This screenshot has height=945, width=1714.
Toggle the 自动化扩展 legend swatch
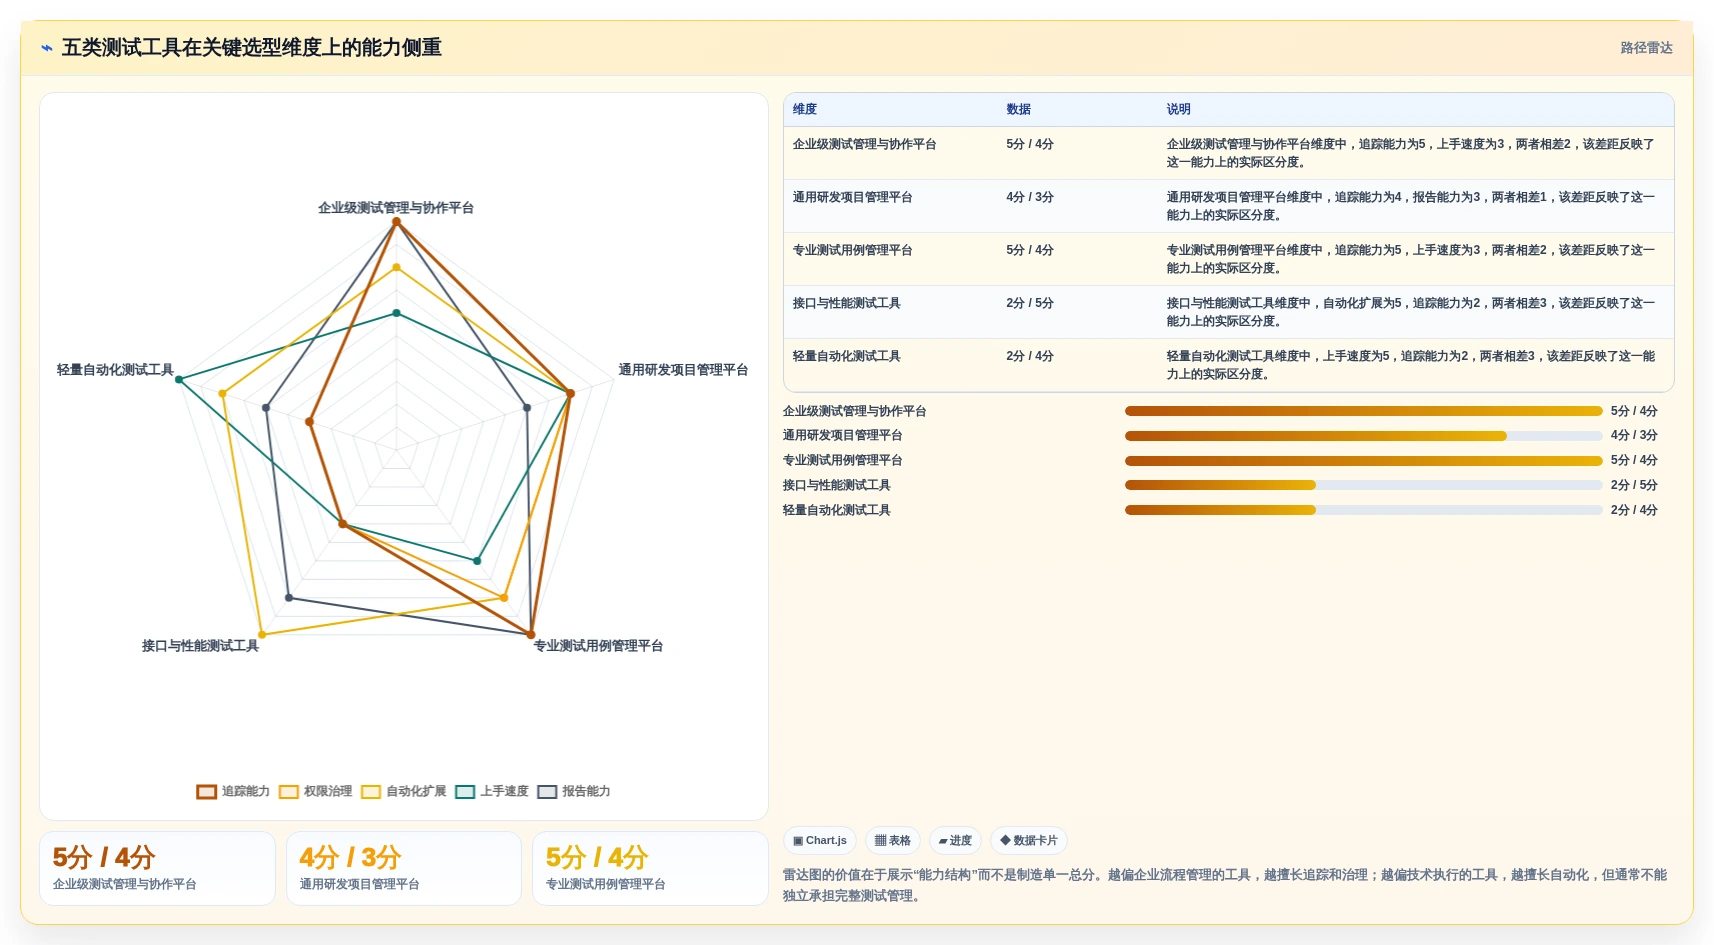pyautogui.click(x=371, y=792)
